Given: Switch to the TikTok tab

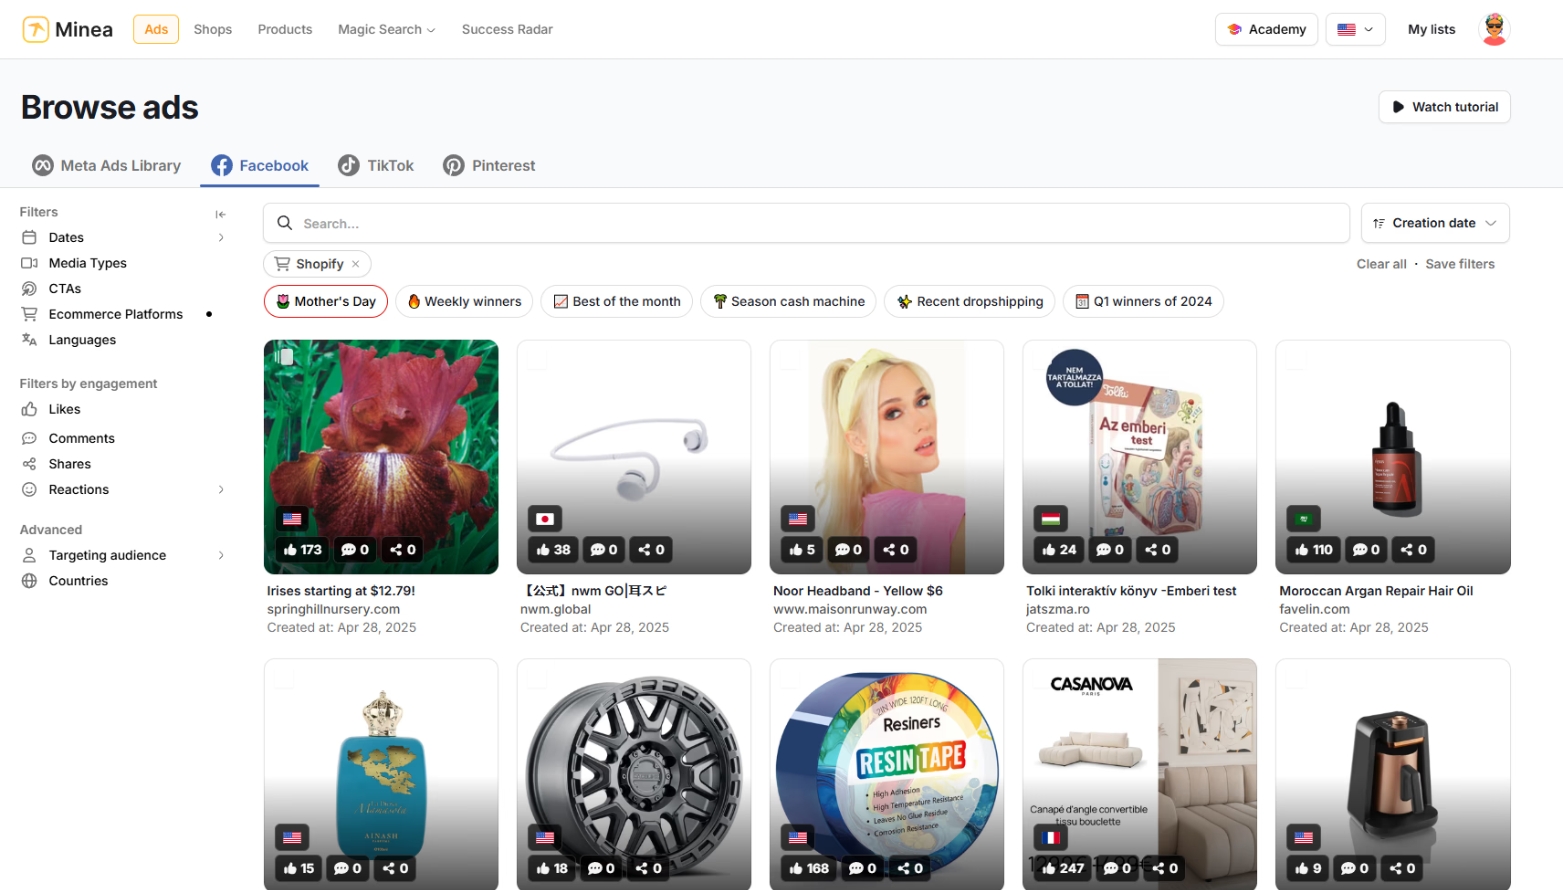Looking at the screenshot, I should pos(376,166).
